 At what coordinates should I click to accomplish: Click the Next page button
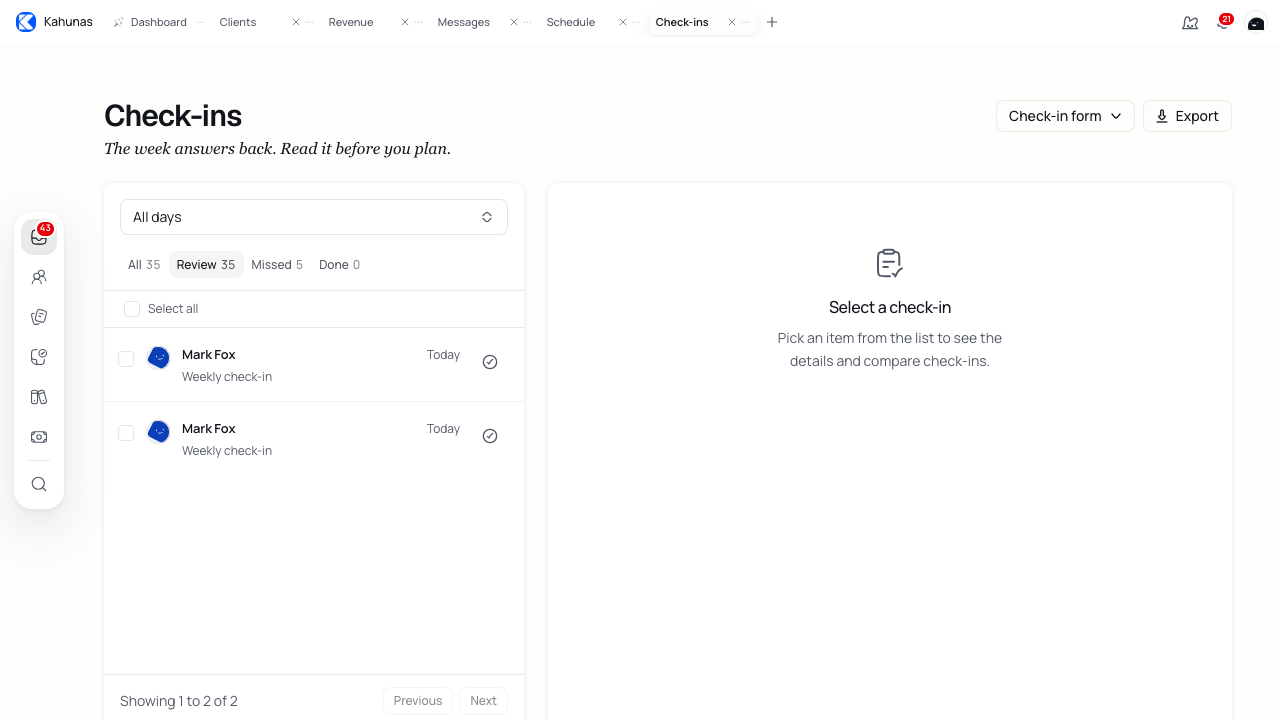(483, 701)
